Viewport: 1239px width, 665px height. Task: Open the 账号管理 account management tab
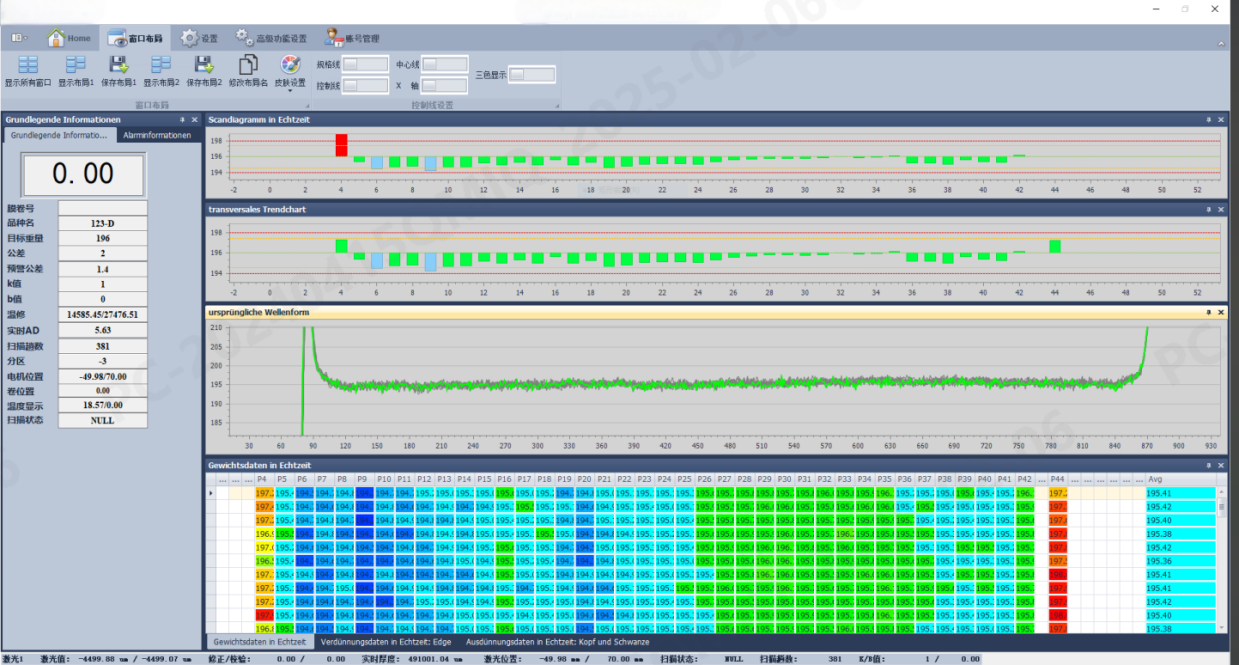tap(352, 38)
